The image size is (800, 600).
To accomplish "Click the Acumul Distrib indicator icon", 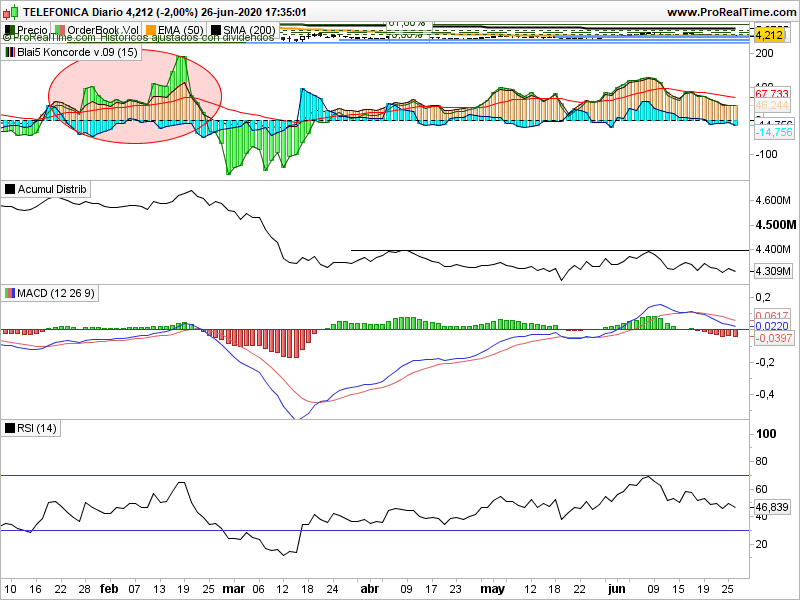I will coord(10,189).
